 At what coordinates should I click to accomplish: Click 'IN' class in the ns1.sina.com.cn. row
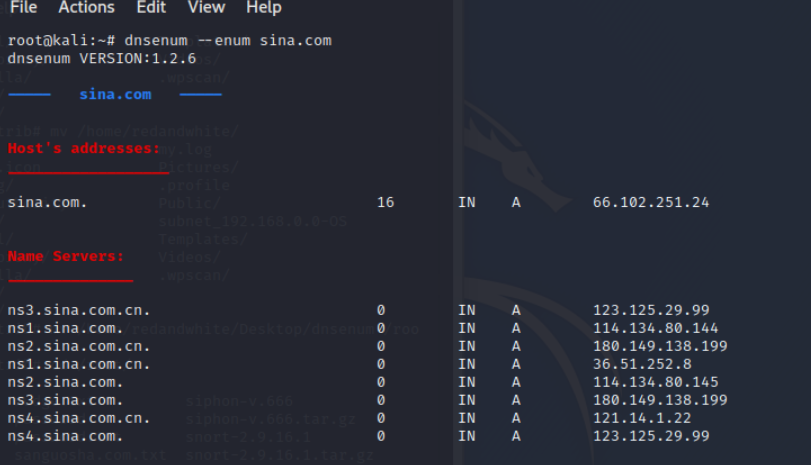click(467, 364)
